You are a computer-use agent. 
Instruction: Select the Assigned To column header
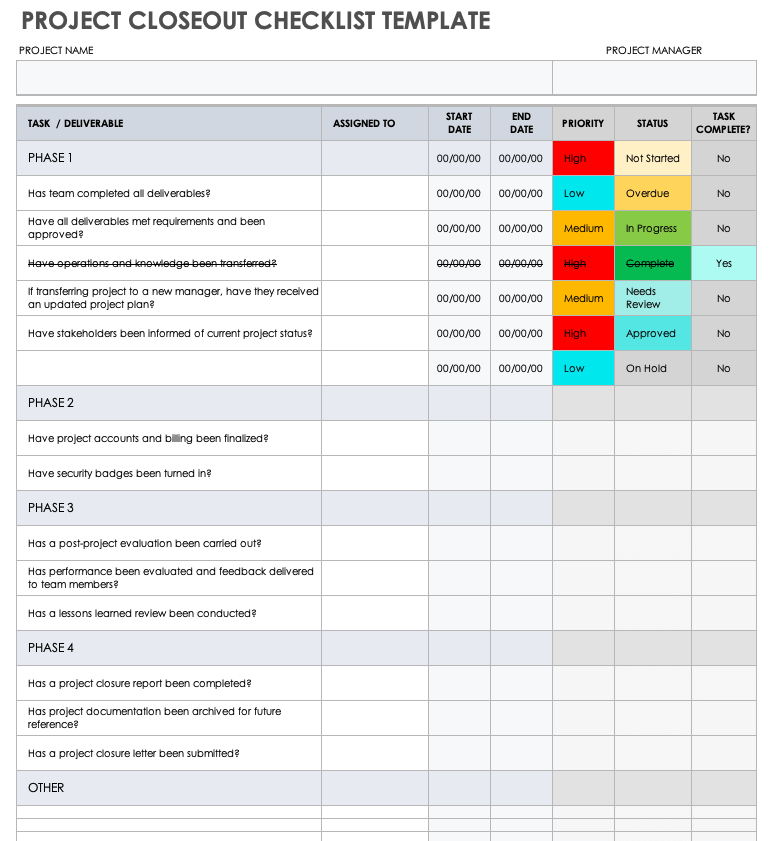[364, 123]
